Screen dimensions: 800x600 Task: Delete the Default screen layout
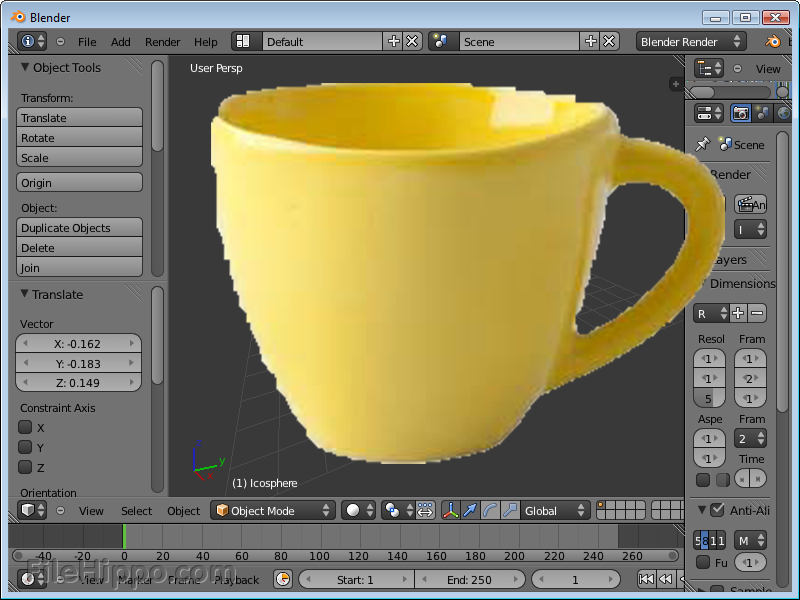click(412, 41)
